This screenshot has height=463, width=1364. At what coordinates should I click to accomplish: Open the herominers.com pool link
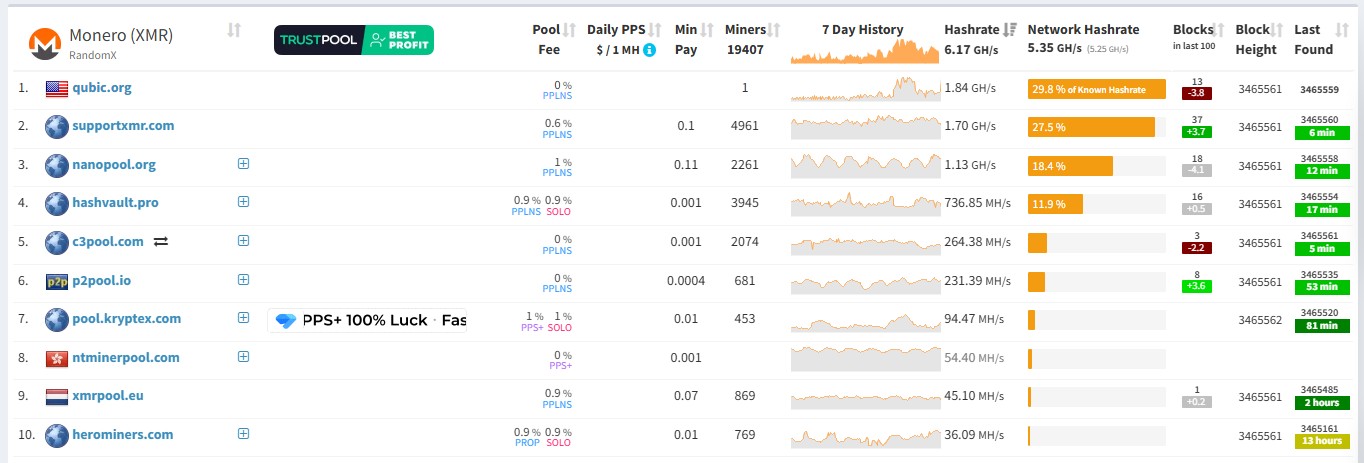click(123, 435)
